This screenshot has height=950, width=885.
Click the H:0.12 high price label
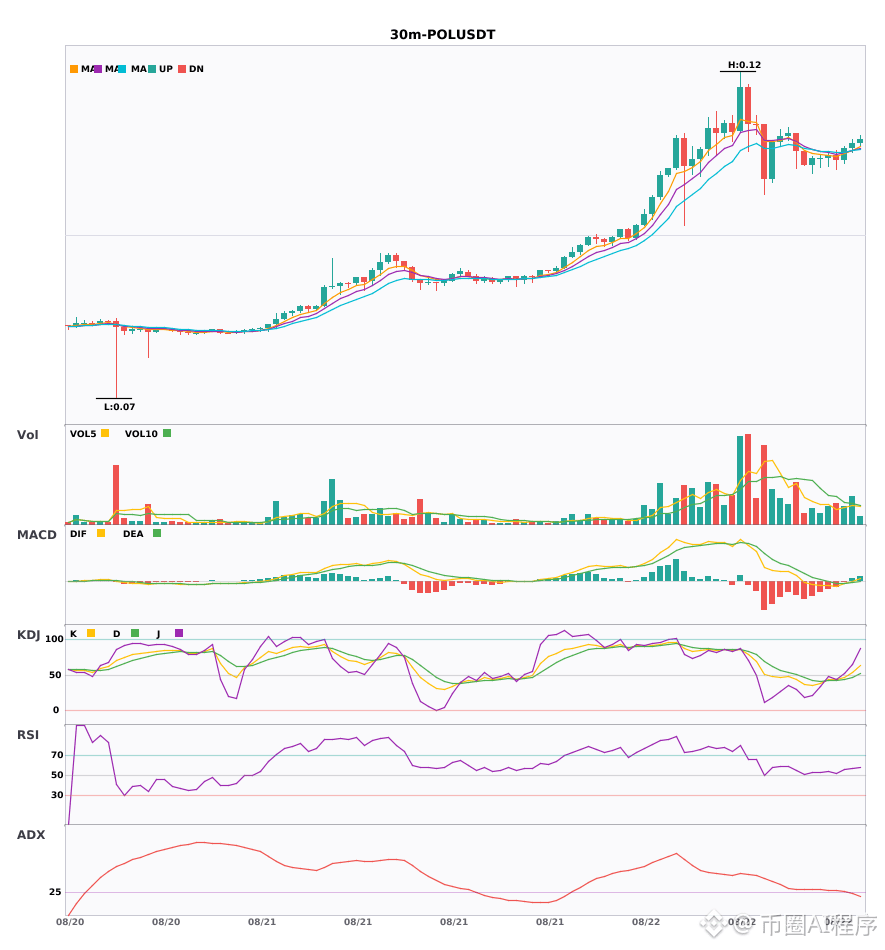[744, 65]
